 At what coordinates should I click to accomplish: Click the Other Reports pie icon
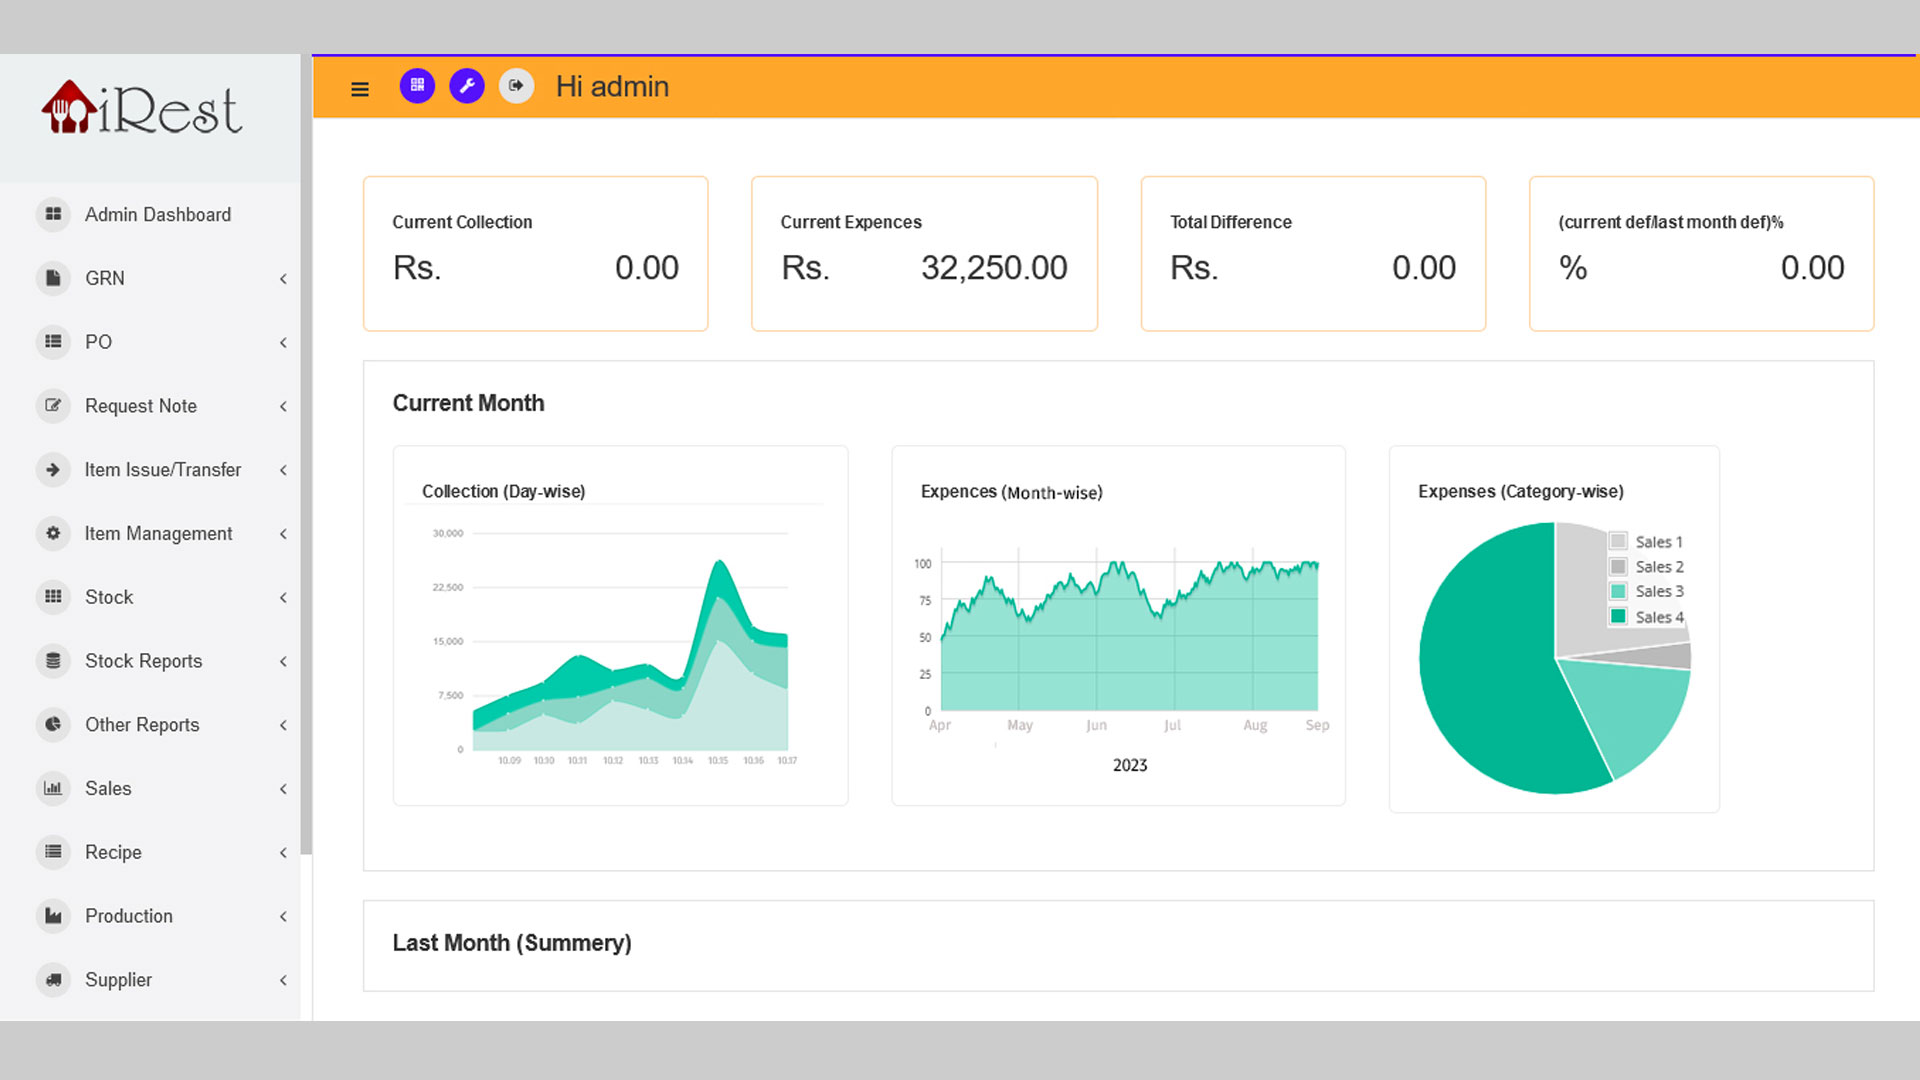[x=53, y=725]
